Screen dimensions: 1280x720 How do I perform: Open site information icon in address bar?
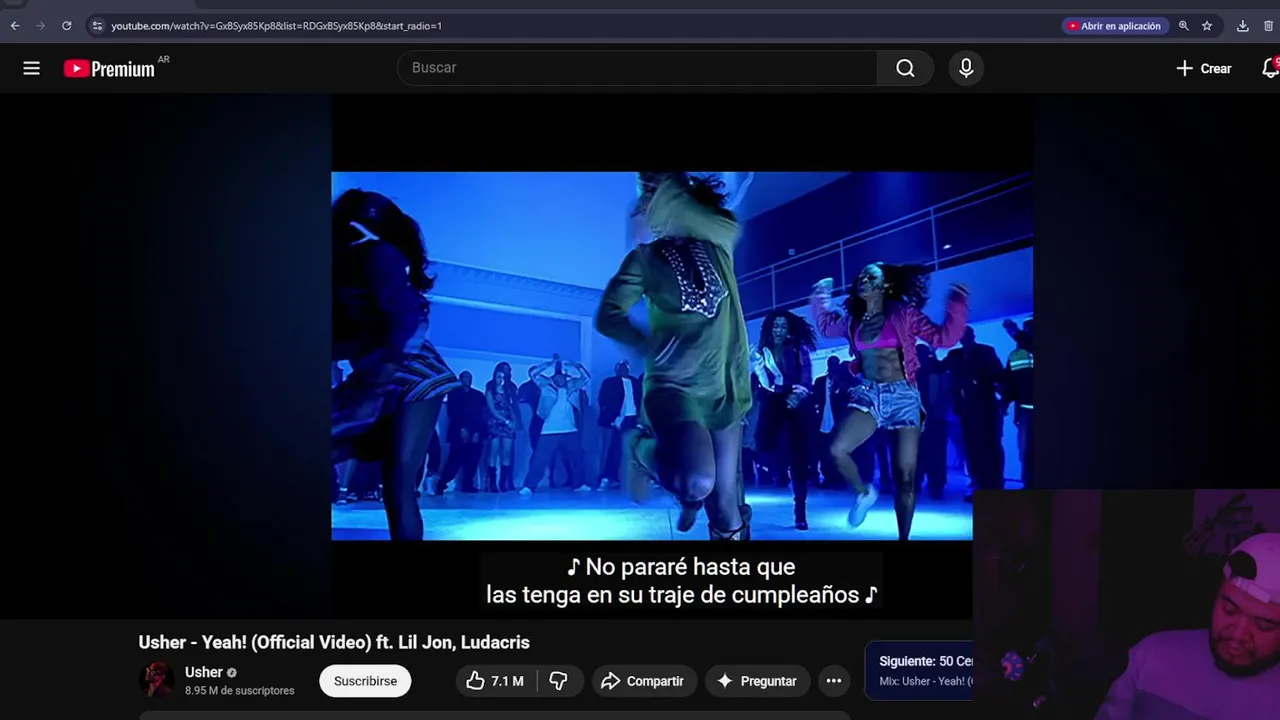[x=97, y=26]
